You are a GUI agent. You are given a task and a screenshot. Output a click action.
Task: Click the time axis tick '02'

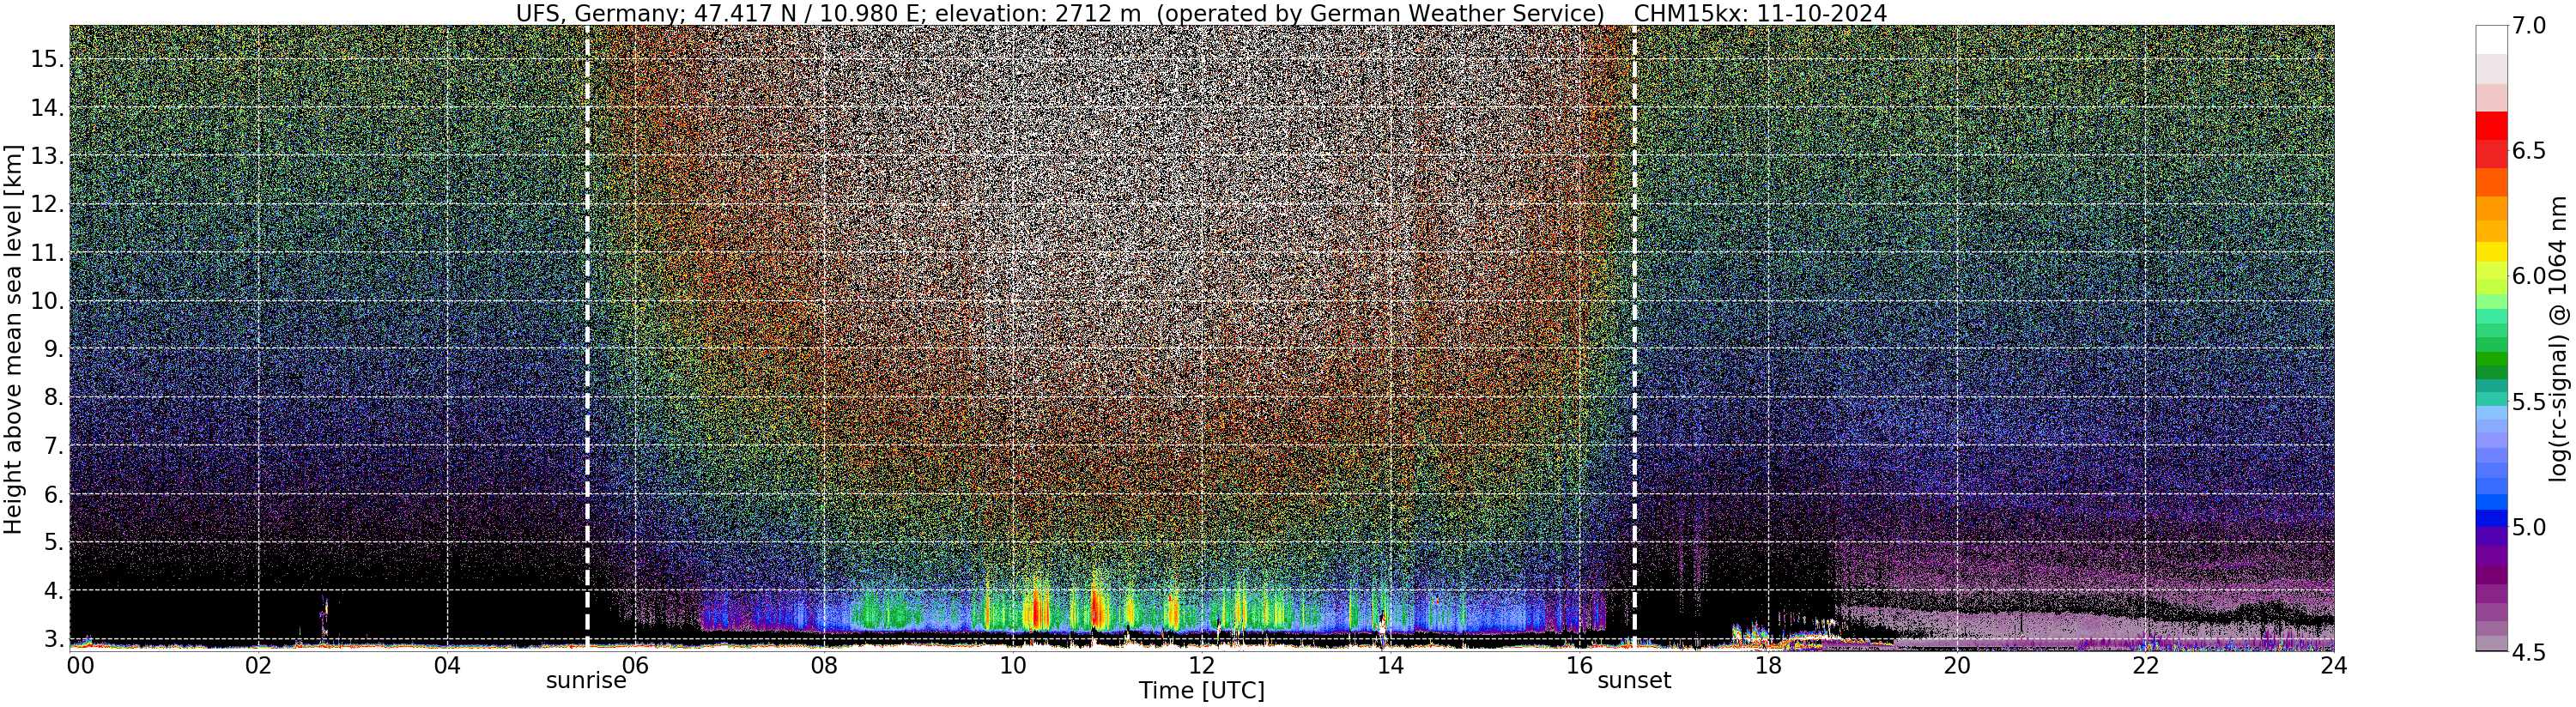(258, 665)
